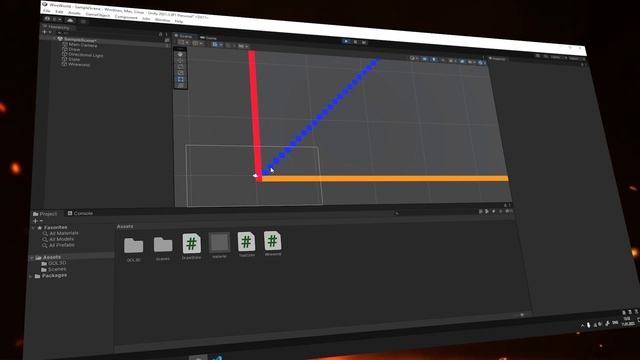This screenshot has width=640, height=360.
Task: Open the Scenes folder thumbnail in Assets
Action: click(163, 244)
